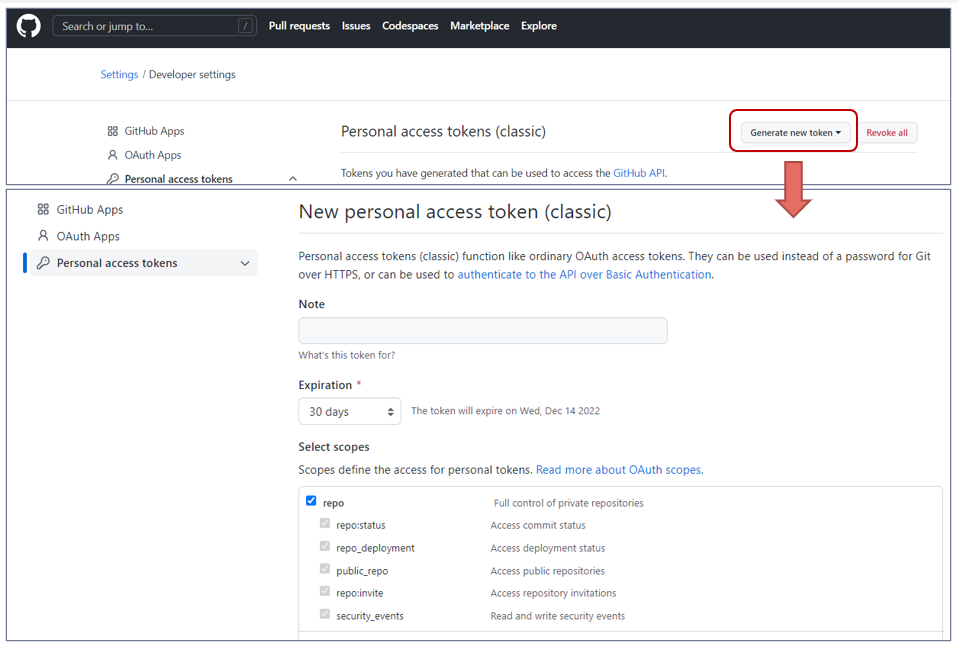Image resolution: width=957 pixels, height=647 pixels.
Task: Click the Select scopes heading
Action: point(334,447)
